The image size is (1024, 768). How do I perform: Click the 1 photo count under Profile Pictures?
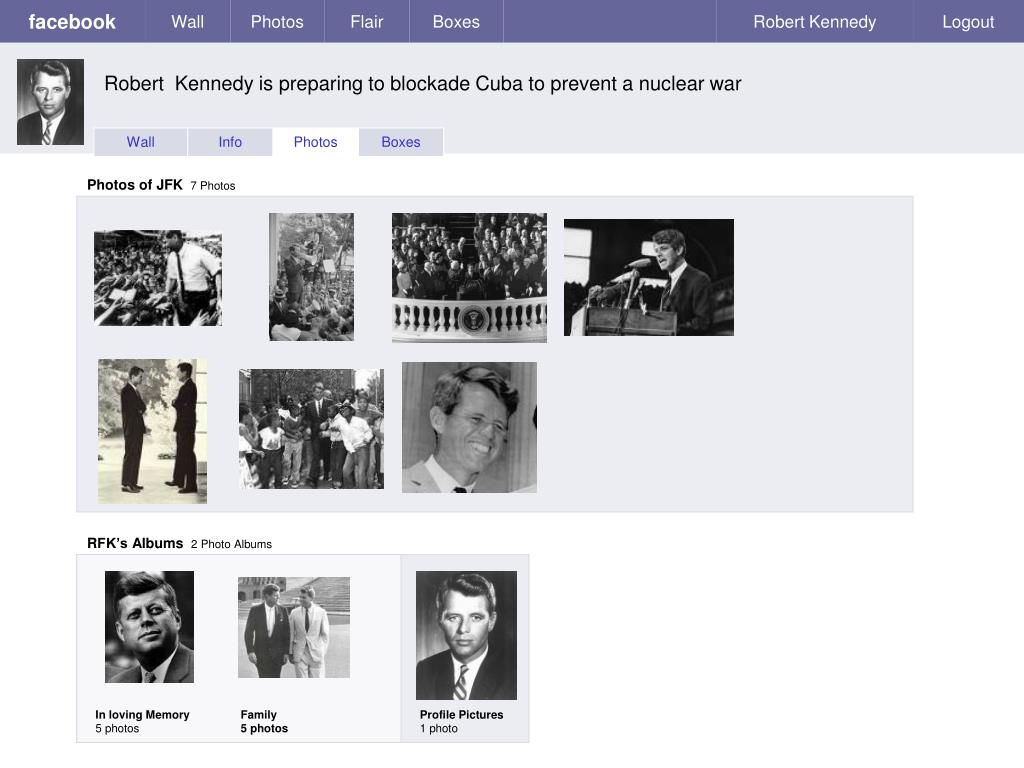[x=439, y=728]
